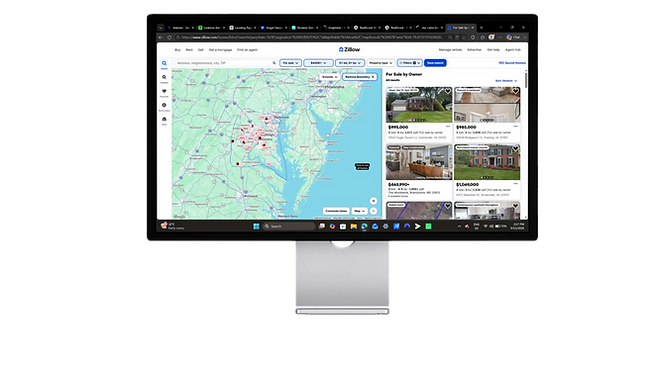Click the magnifier icon in the address search box
The width and height of the screenshot is (653, 366).
click(274, 63)
